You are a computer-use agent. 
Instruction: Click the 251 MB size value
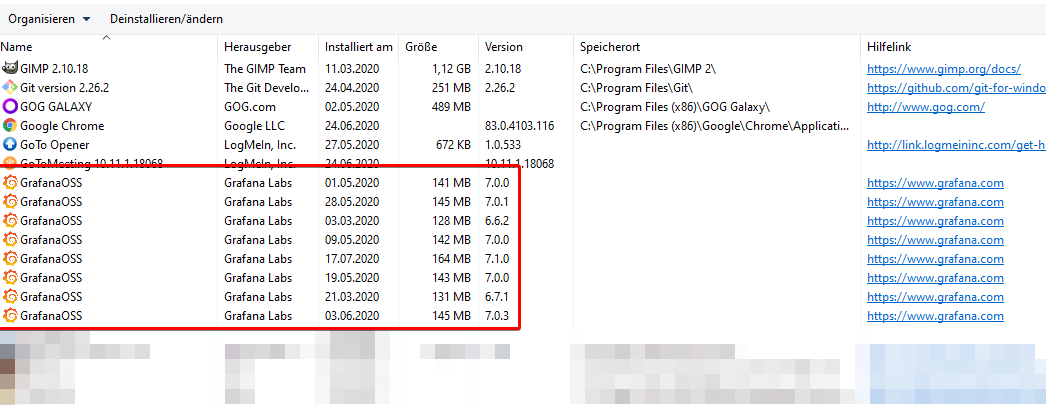coord(452,87)
